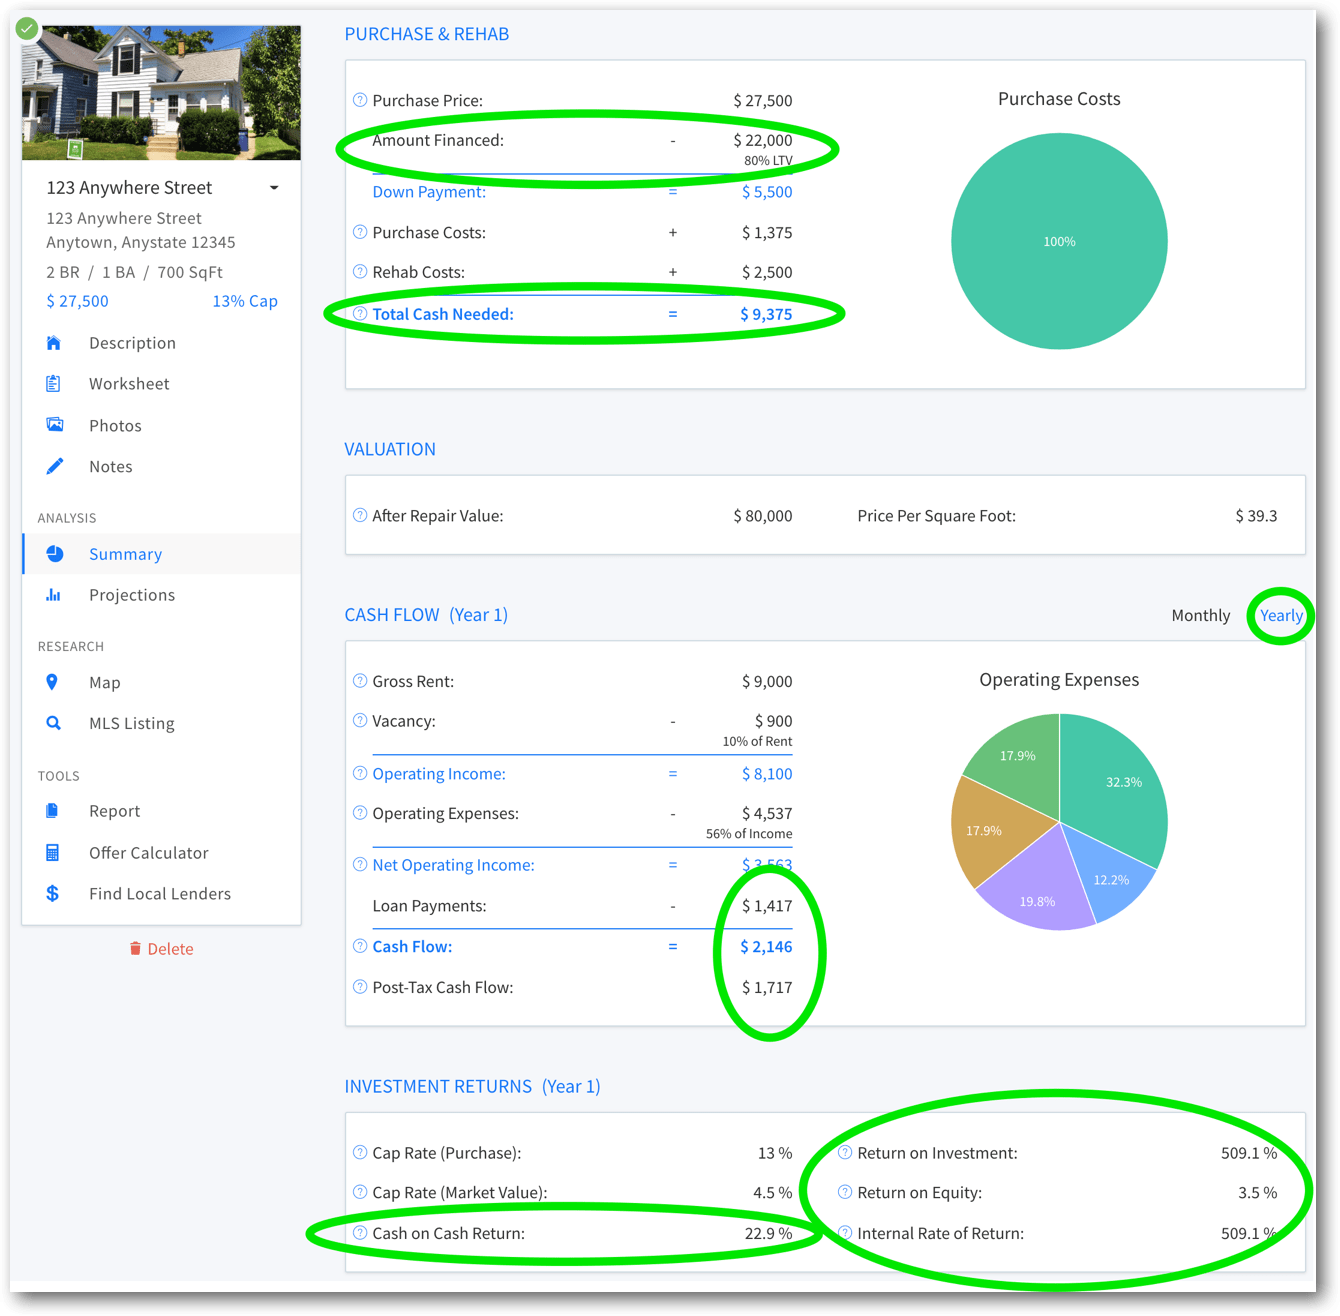The image size is (1340, 1316).
Task: Click the $ 8,100 Operating Income value
Action: [767, 774]
